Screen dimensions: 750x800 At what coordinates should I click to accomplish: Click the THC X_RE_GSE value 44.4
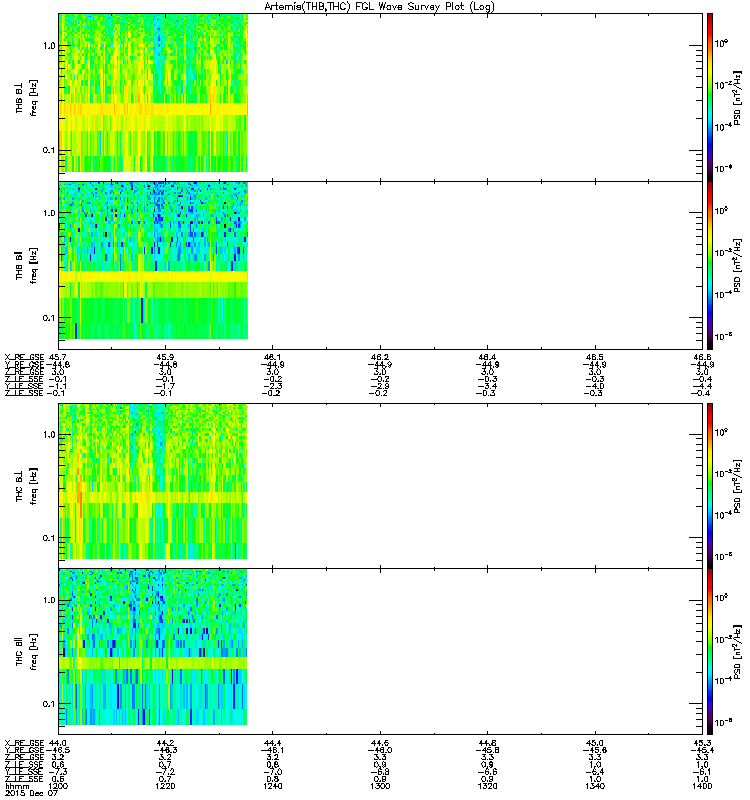(272, 743)
